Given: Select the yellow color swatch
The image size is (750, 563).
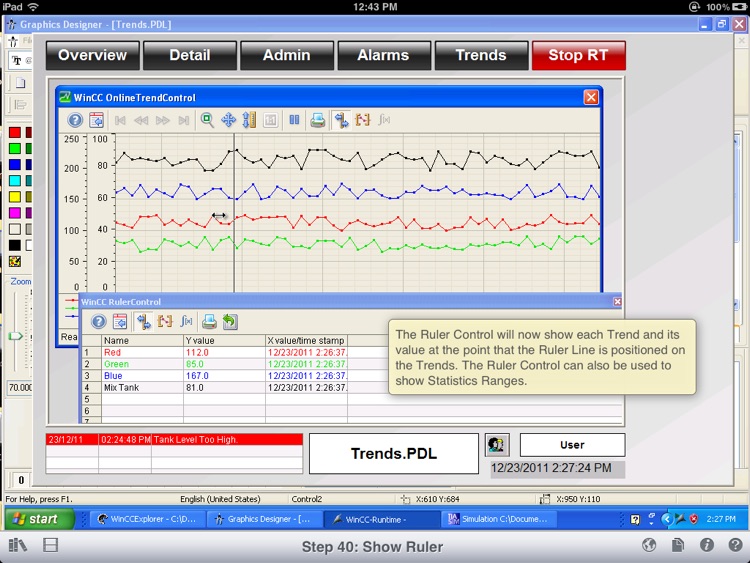Looking at the screenshot, I should 15,197.
